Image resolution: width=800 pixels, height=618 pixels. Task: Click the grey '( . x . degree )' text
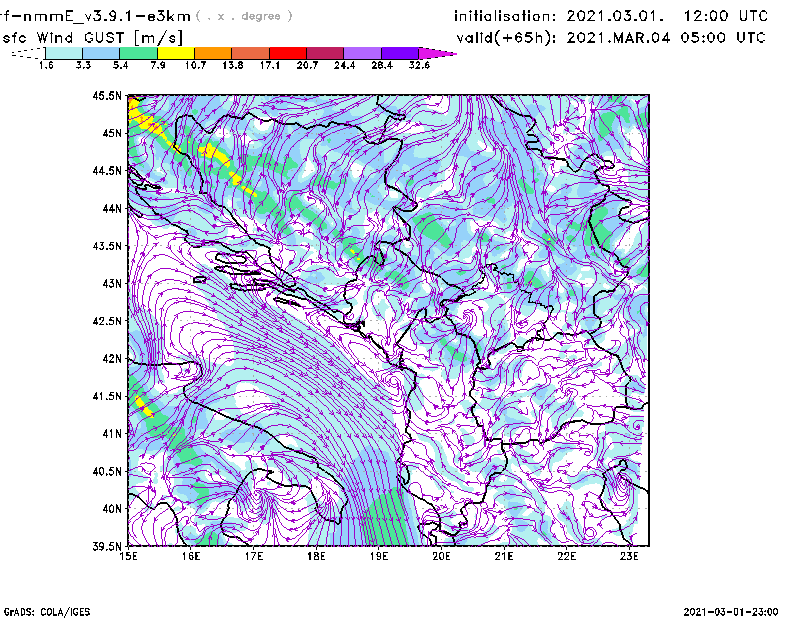[244, 16]
